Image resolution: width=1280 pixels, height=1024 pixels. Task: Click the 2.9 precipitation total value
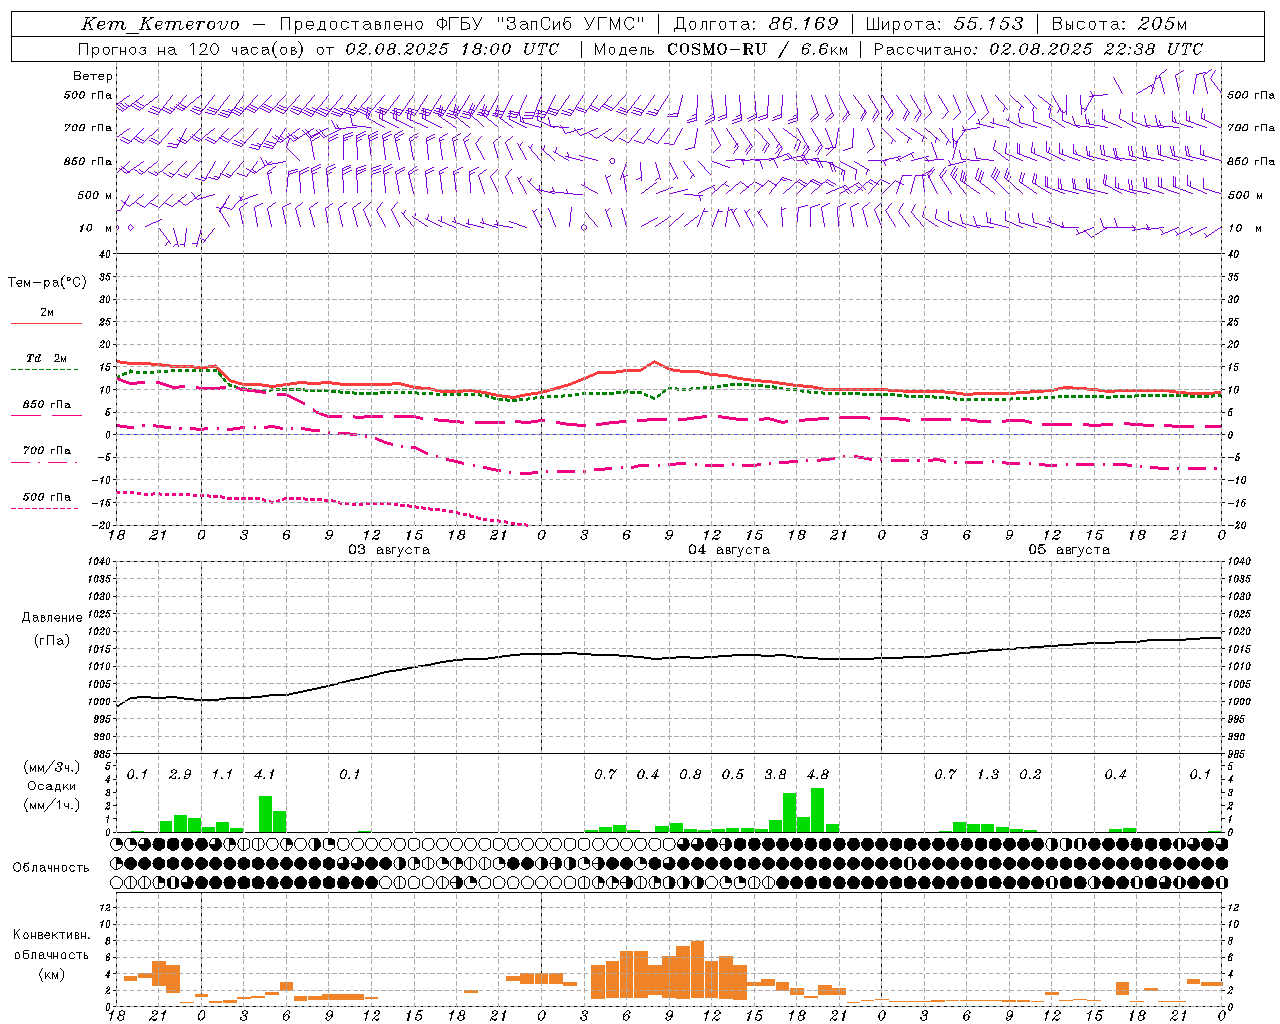pyautogui.click(x=180, y=775)
